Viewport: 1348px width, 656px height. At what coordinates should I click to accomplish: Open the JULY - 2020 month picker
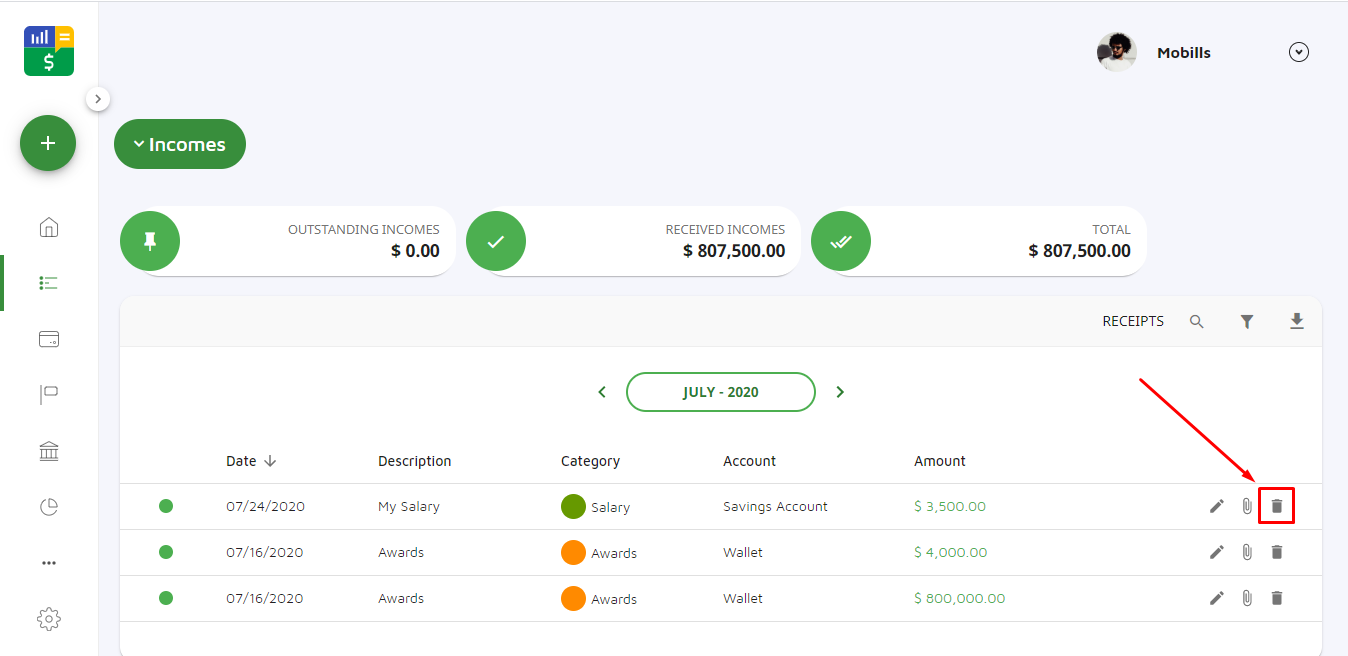(720, 392)
